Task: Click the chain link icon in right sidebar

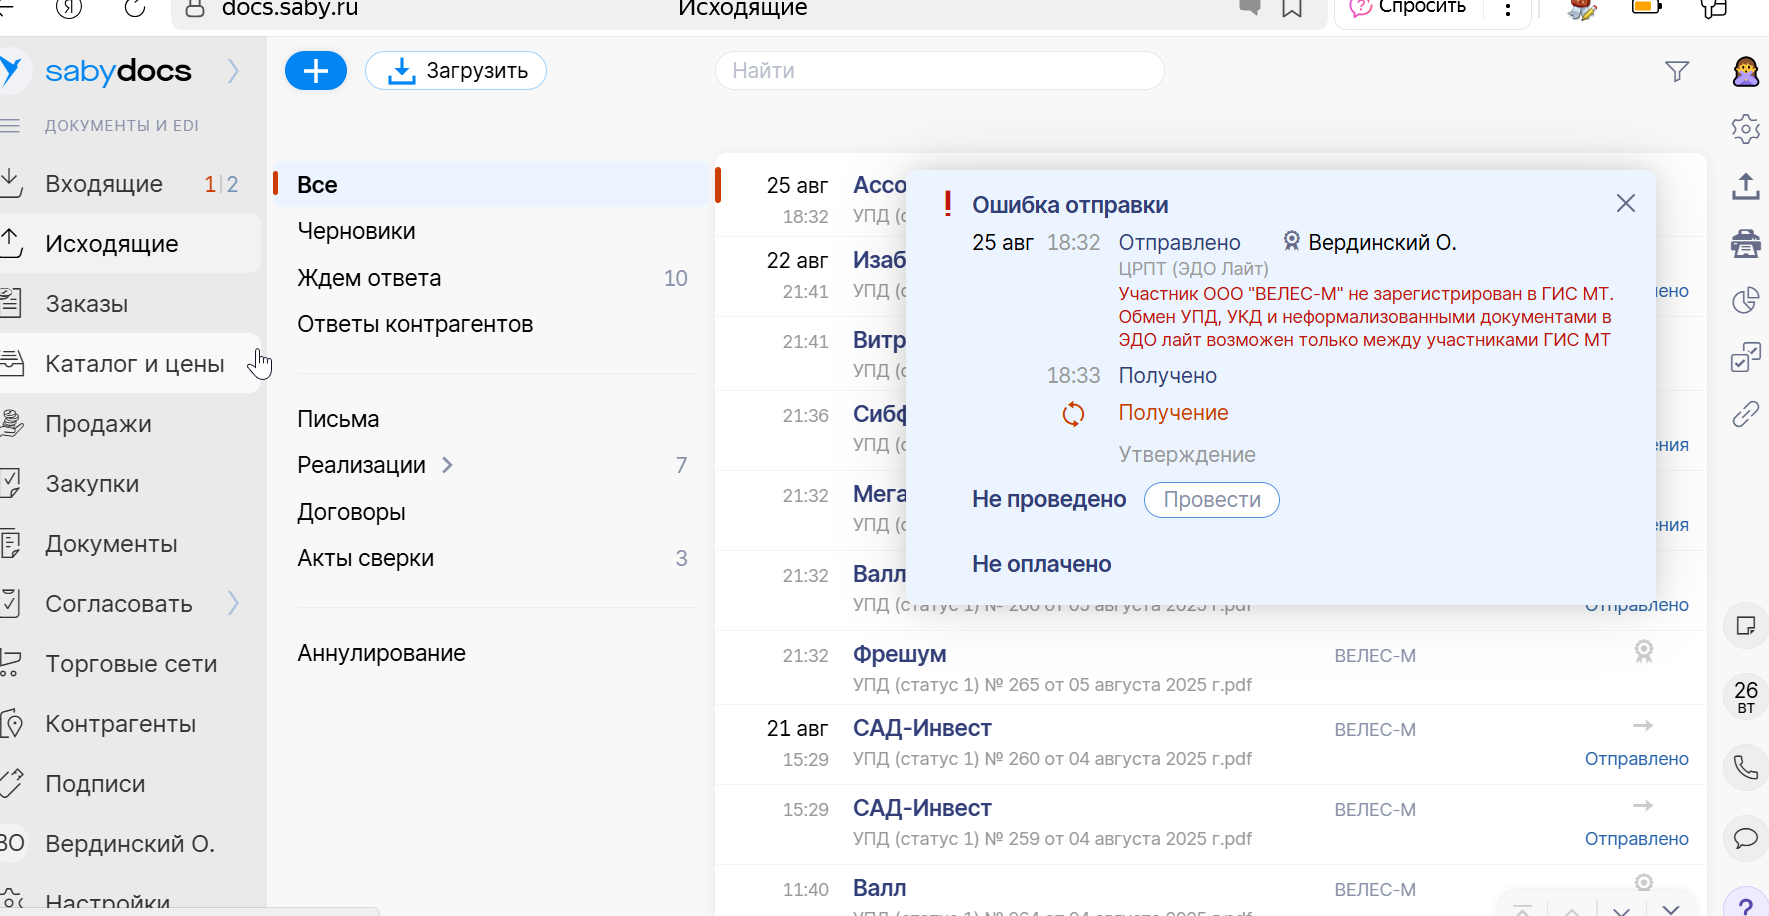Action: [x=1746, y=414]
